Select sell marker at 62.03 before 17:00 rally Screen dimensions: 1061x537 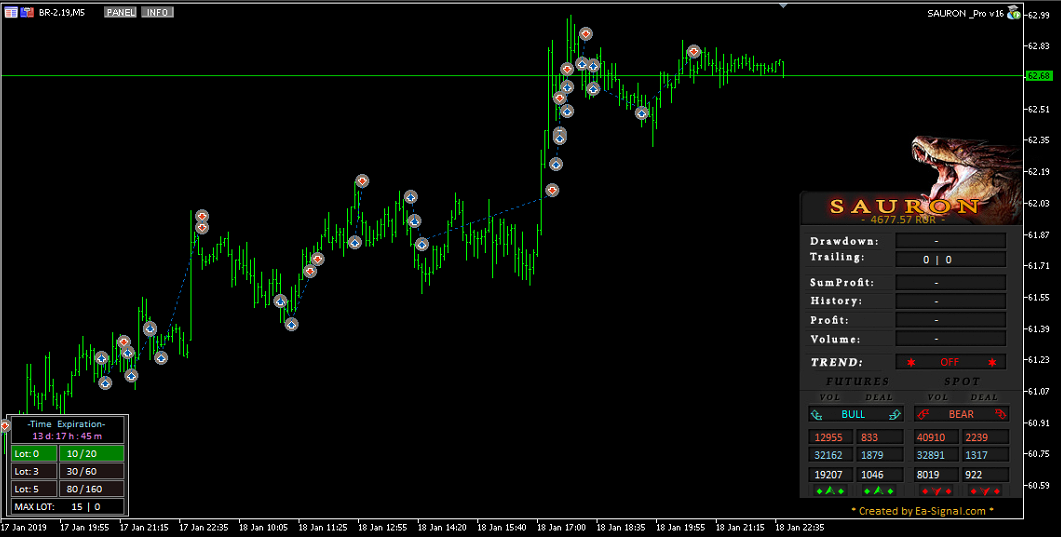(x=552, y=191)
